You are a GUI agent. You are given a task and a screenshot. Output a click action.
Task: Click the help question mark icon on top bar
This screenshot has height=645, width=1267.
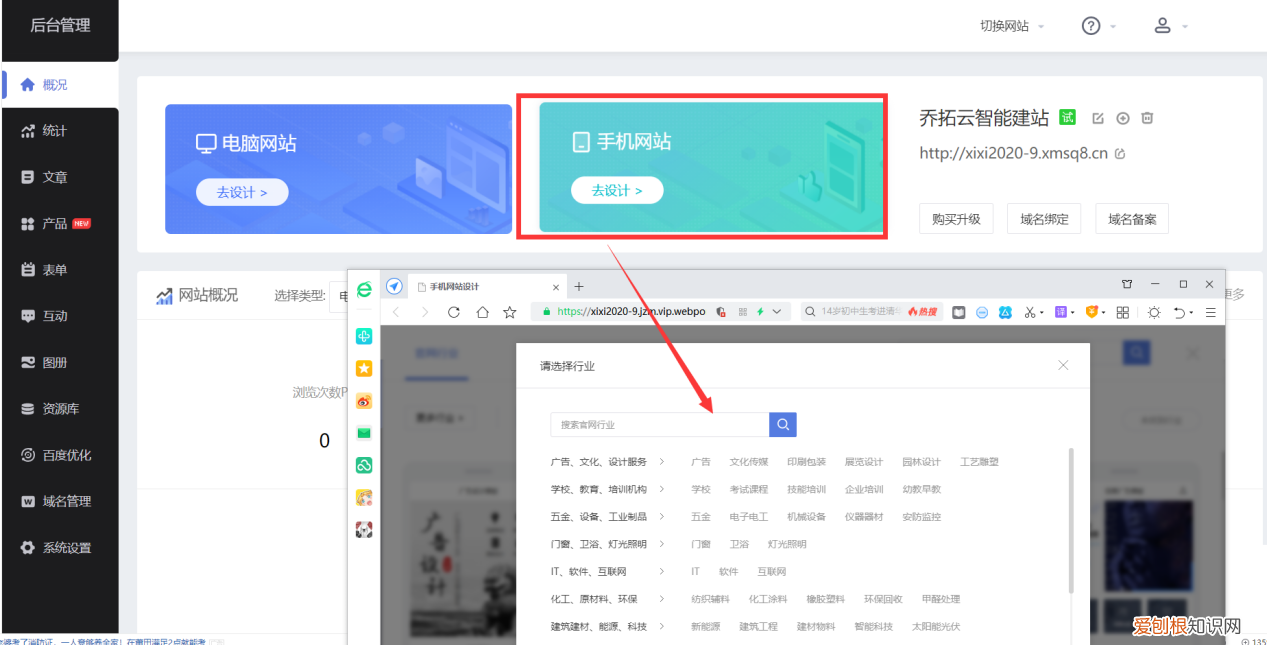coord(1089,26)
